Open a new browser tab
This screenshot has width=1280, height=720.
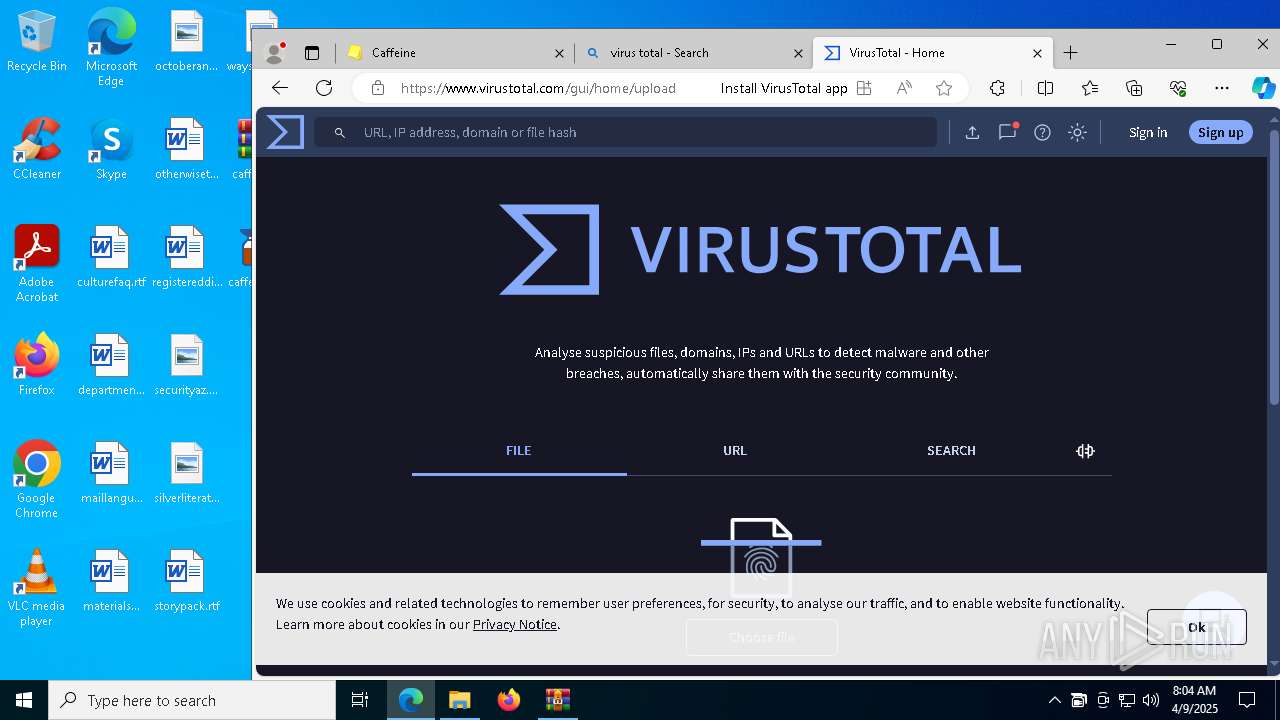pos(1071,53)
